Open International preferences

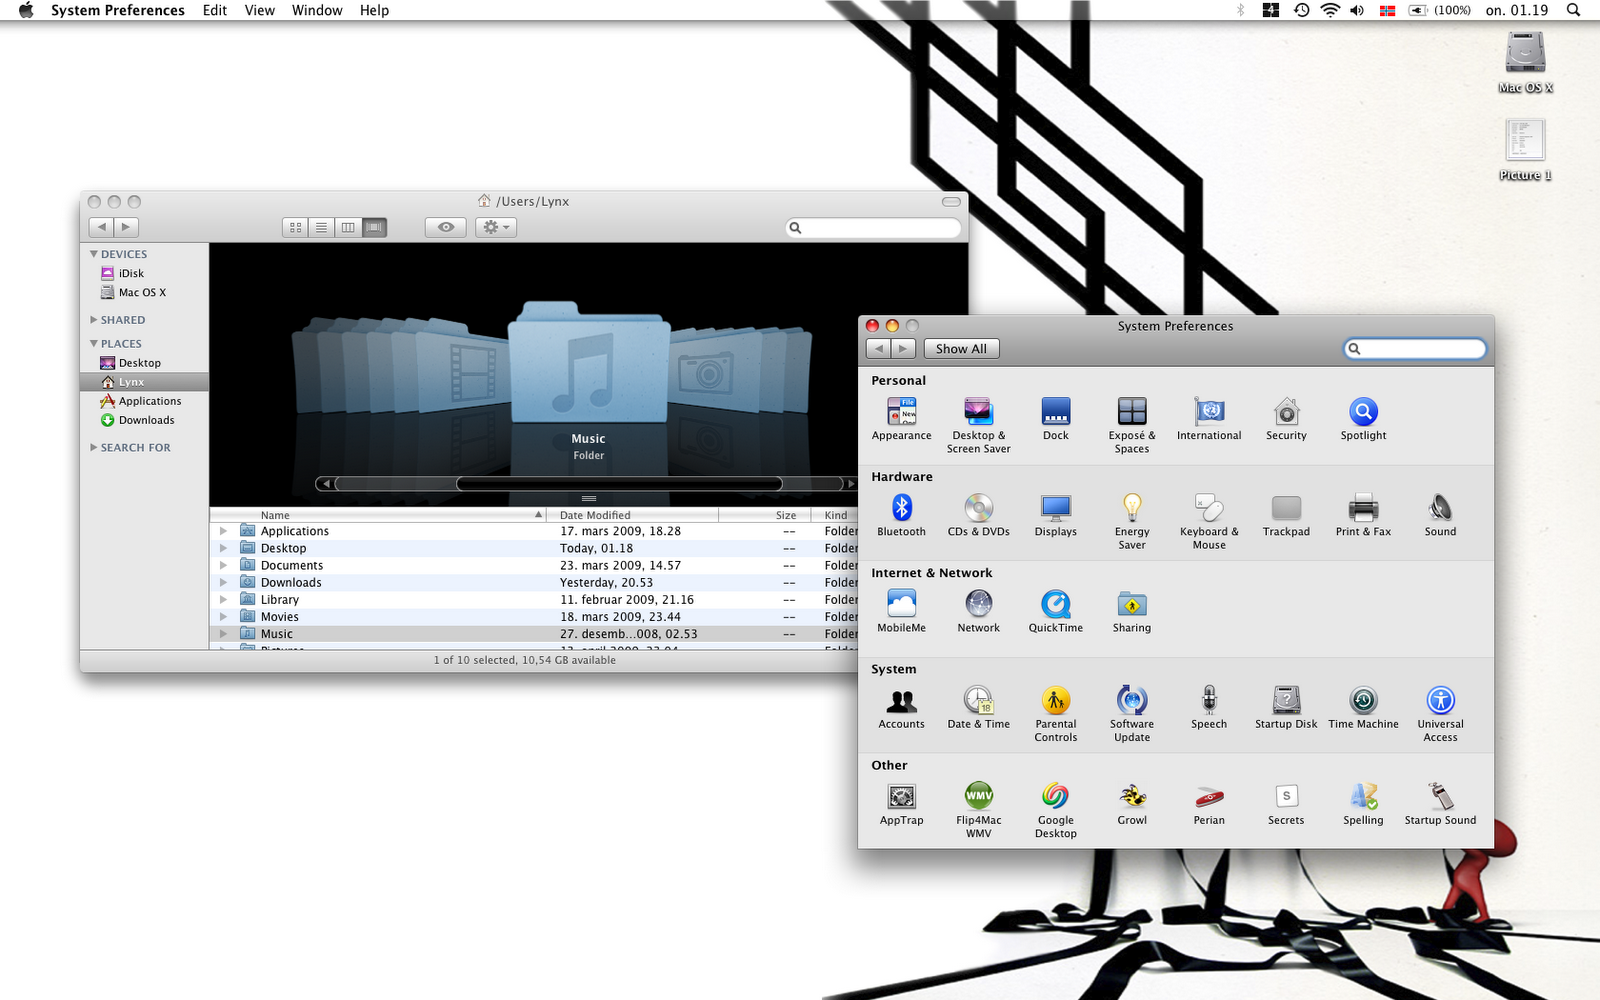1209,418
